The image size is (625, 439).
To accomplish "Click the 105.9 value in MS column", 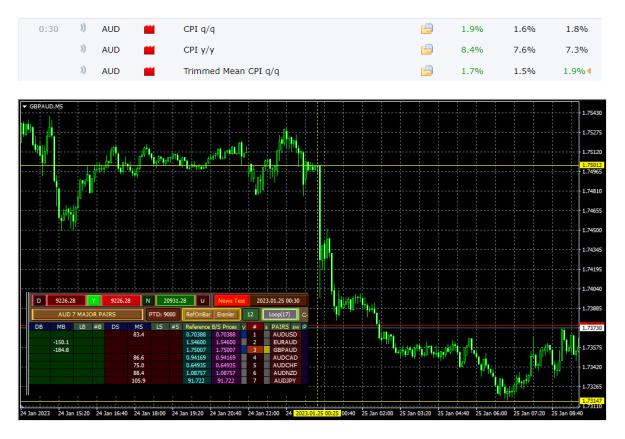I will coord(138,381).
